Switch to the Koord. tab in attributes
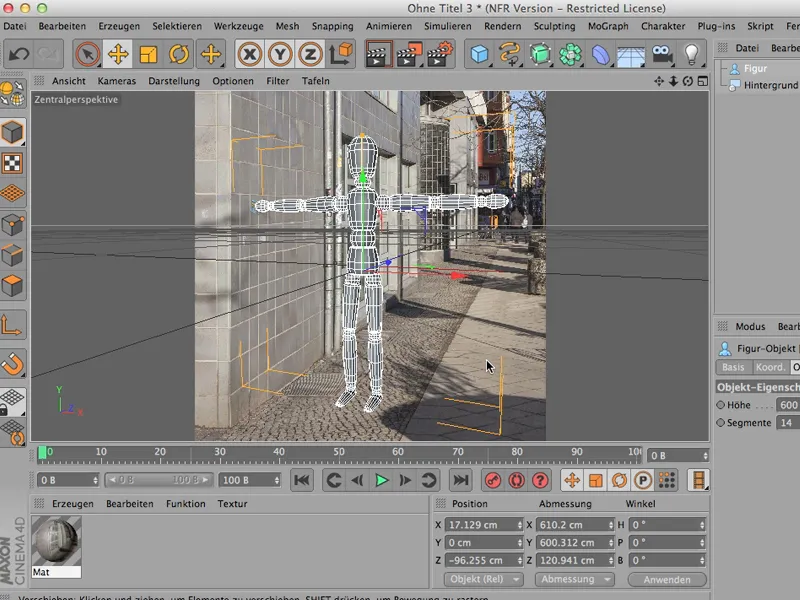This screenshot has height=600, width=800. click(x=772, y=366)
